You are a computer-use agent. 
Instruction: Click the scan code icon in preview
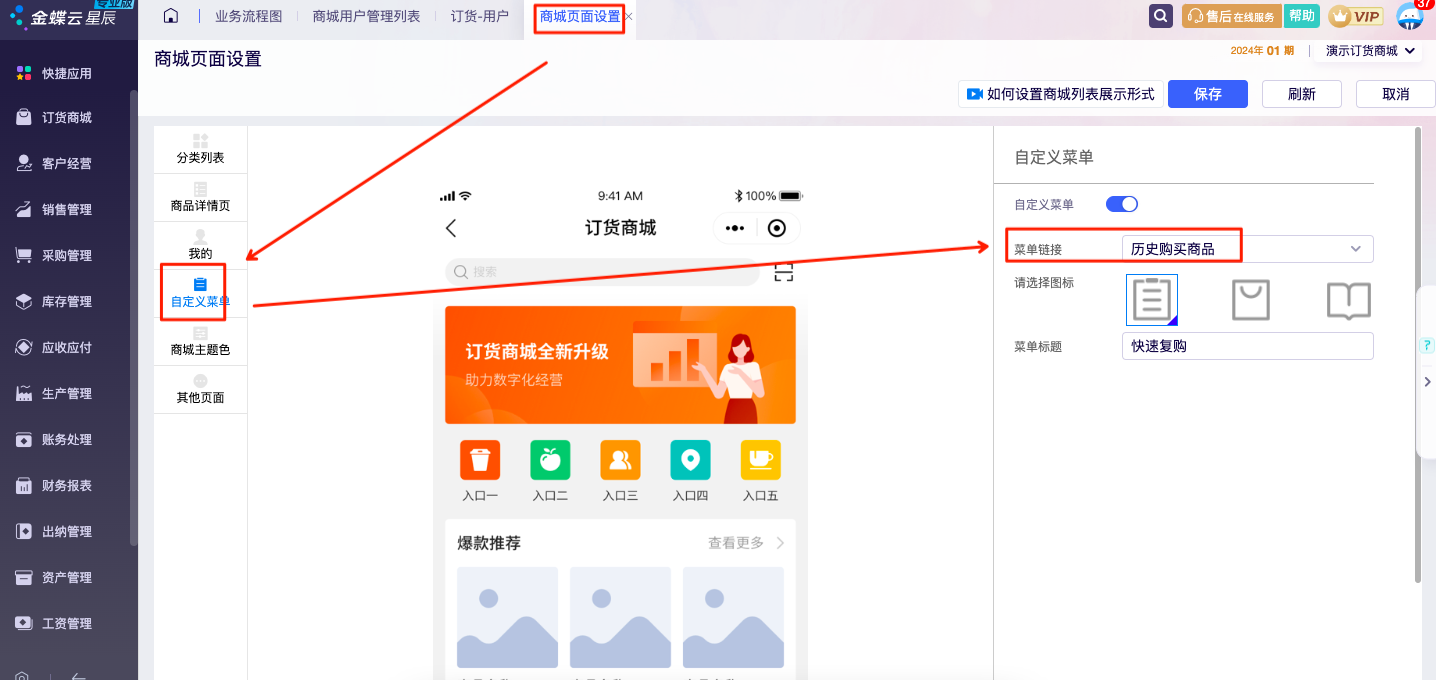coord(784,272)
